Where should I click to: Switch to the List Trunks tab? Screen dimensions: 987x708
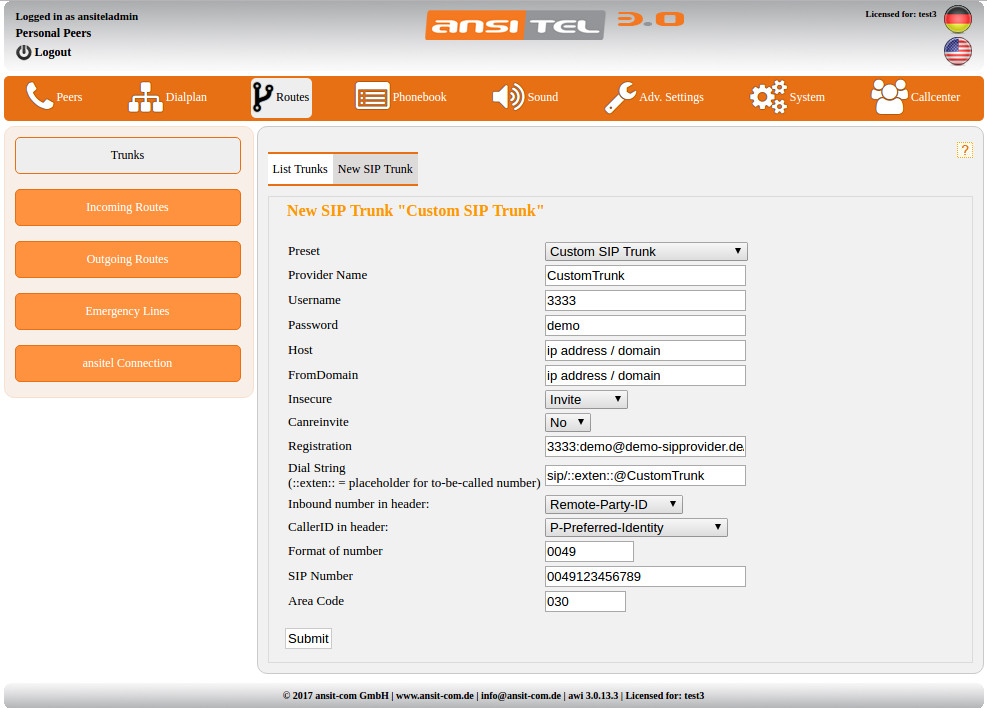point(300,169)
